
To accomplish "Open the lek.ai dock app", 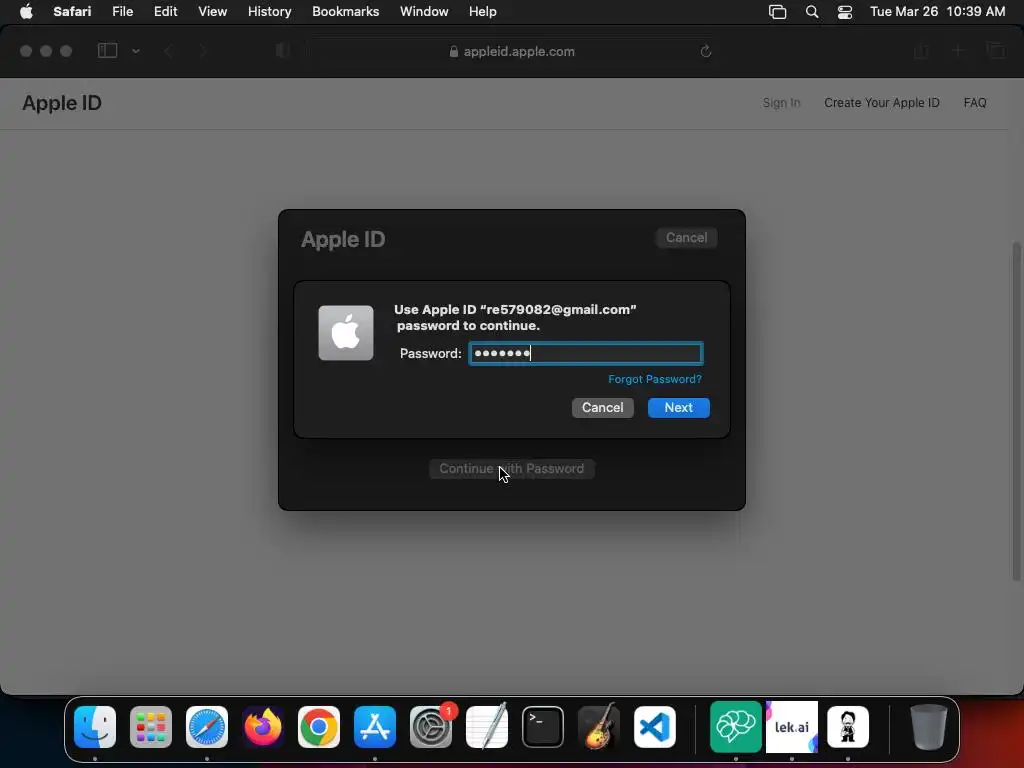I will click(792, 727).
